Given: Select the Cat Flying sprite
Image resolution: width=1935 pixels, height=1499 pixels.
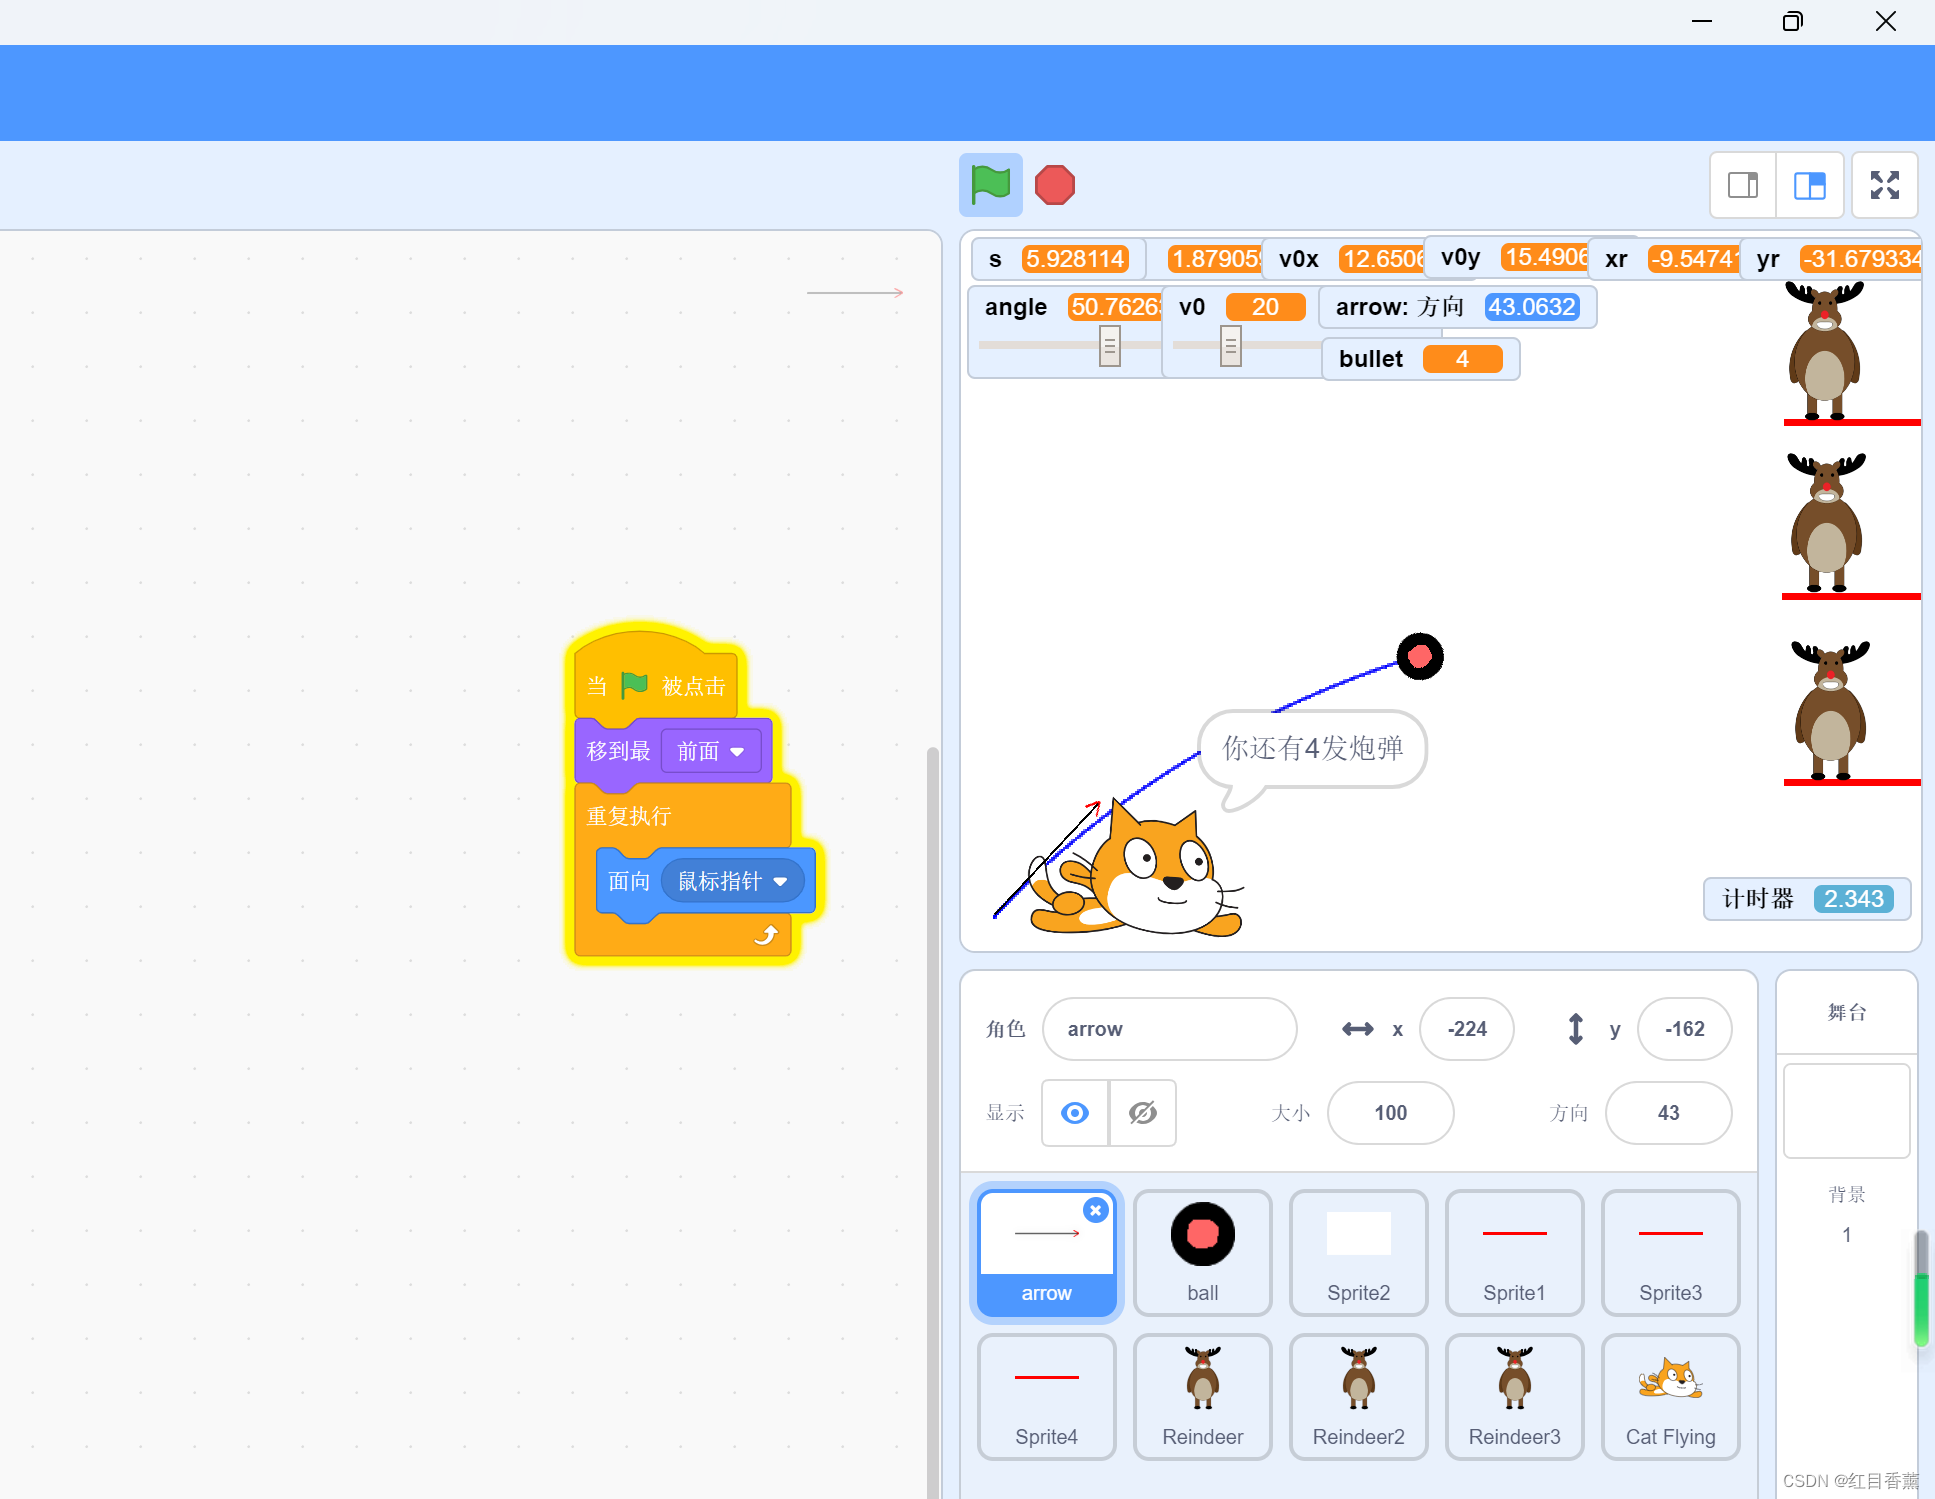Looking at the screenshot, I should point(1670,1396).
